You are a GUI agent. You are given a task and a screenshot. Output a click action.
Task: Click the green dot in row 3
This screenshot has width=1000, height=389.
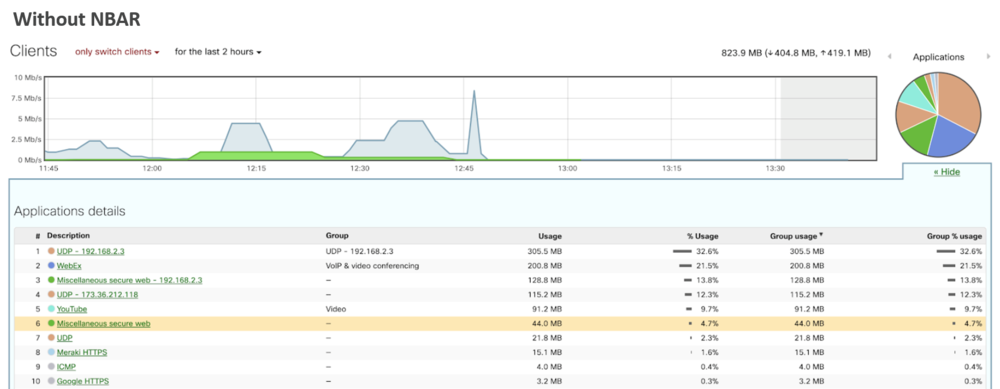[x=51, y=280]
